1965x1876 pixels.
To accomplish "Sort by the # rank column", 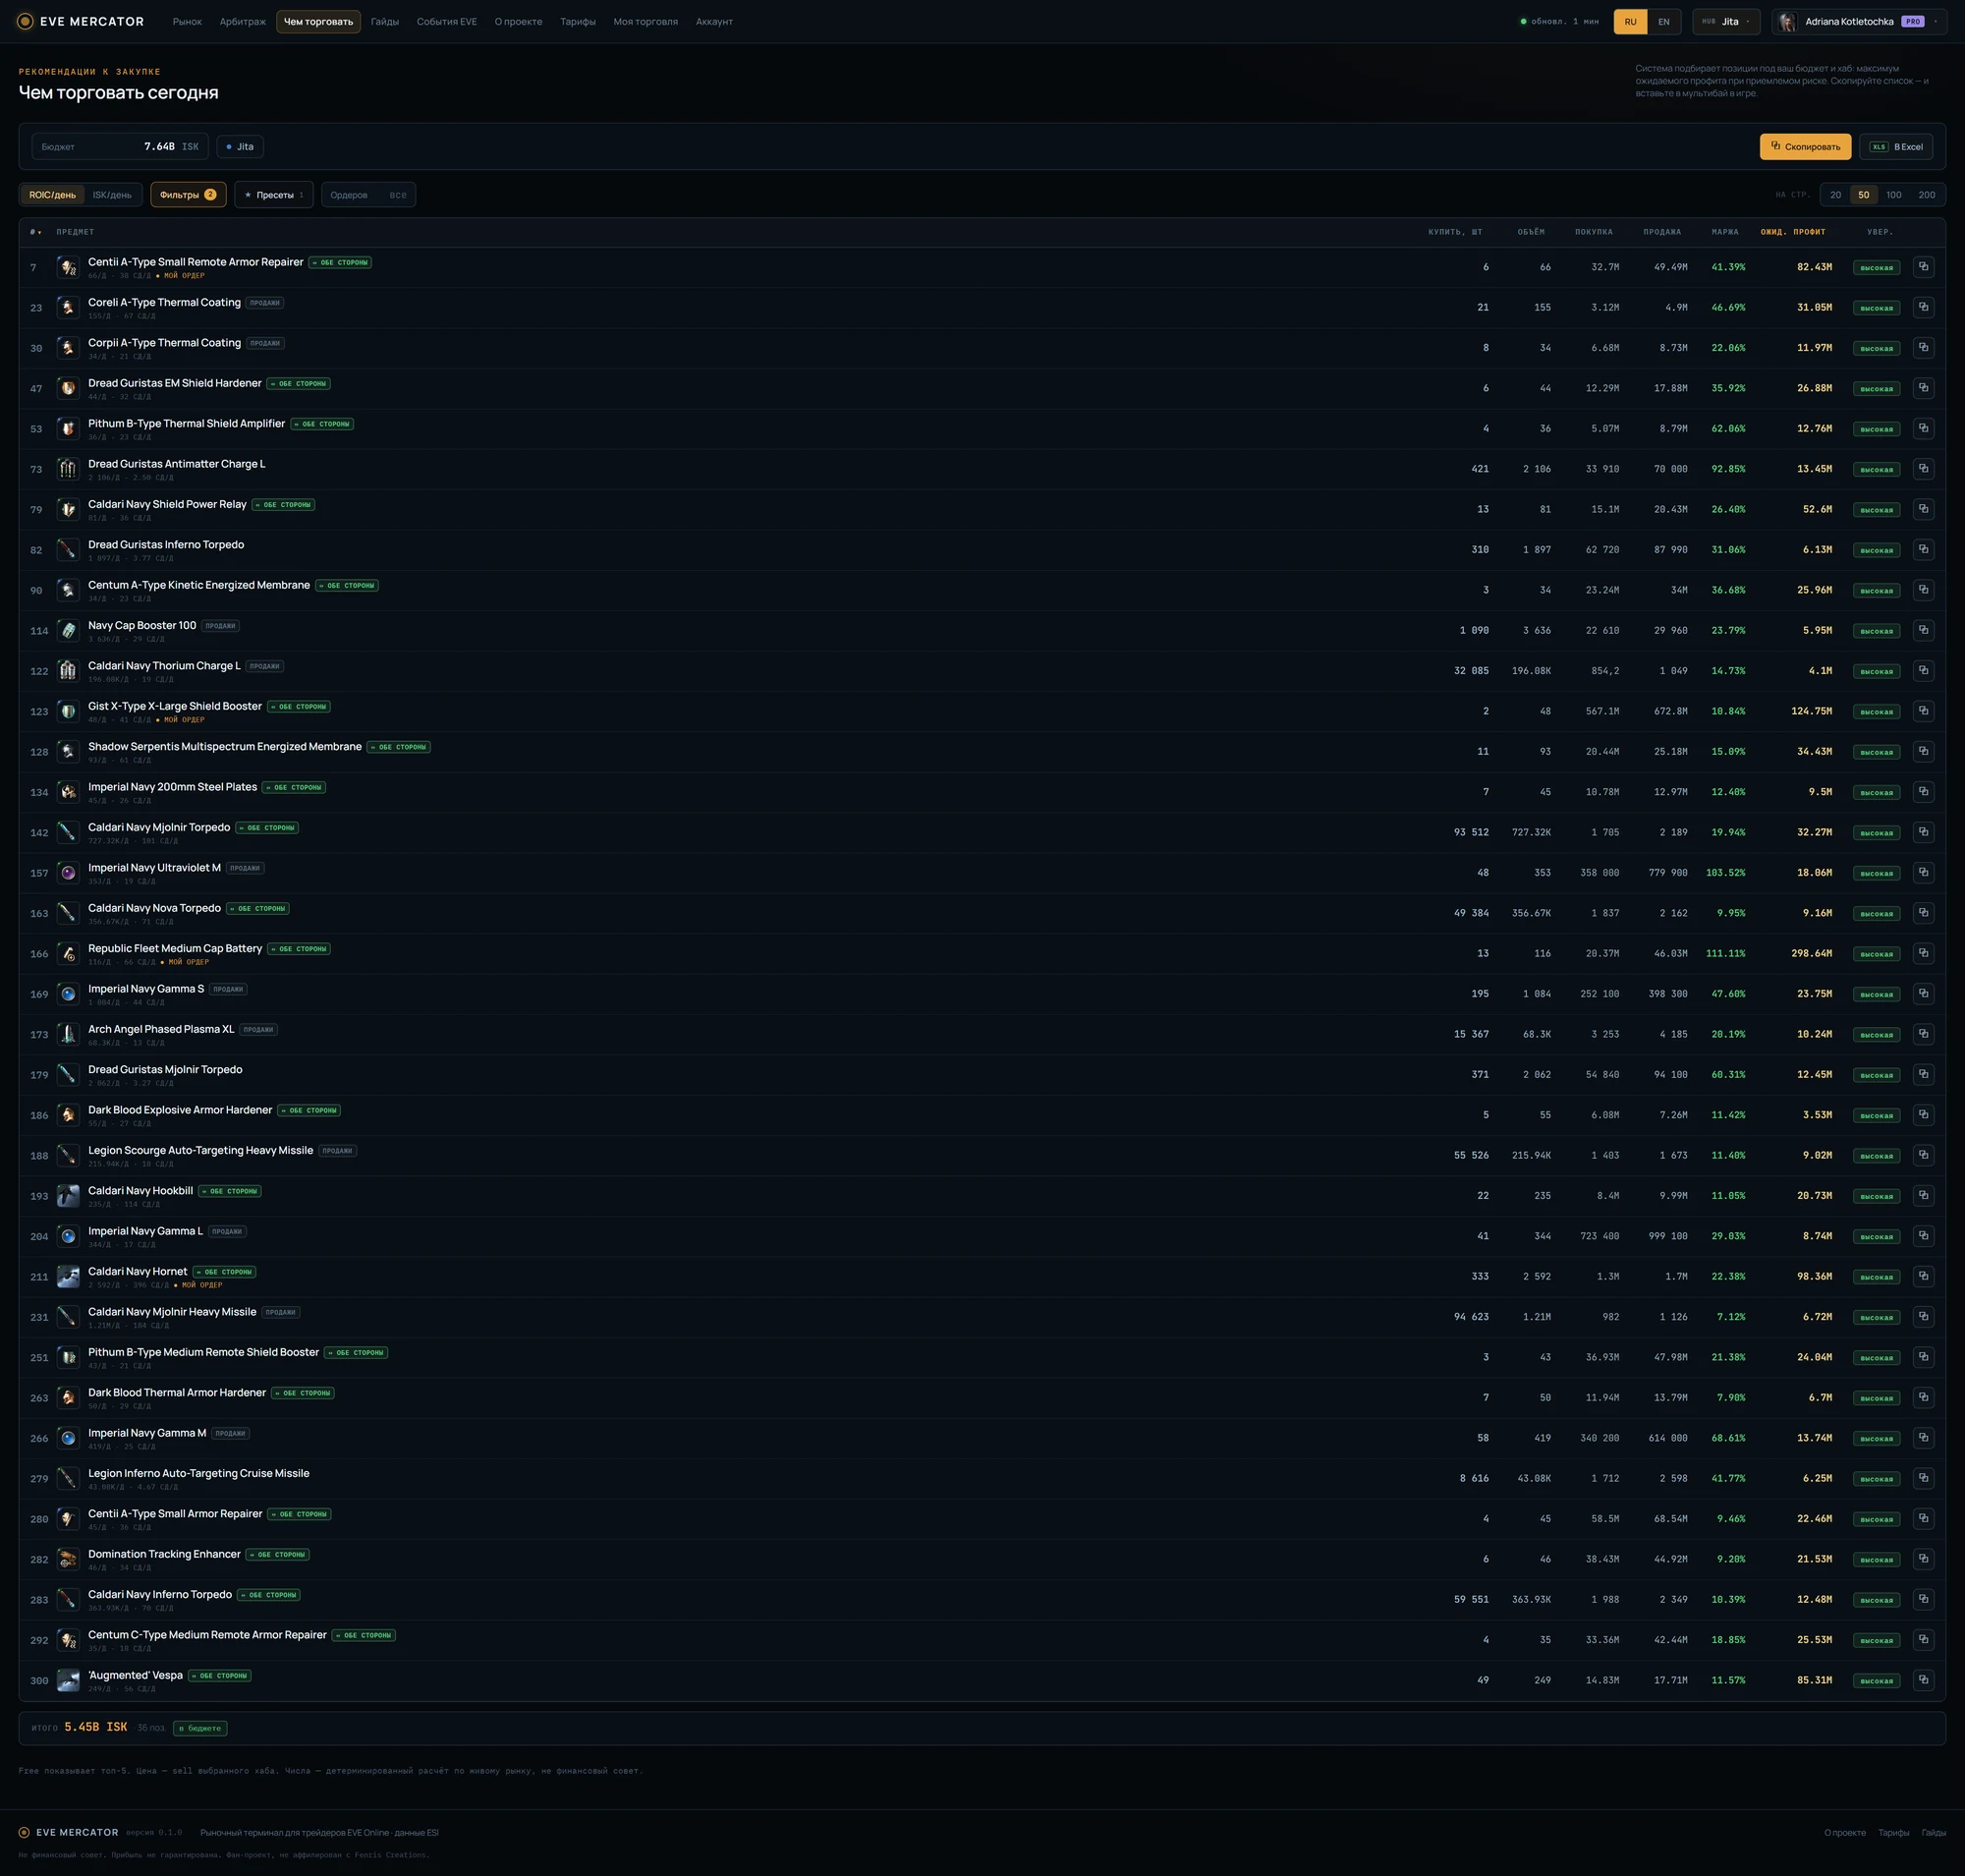I will click(x=36, y=232).
